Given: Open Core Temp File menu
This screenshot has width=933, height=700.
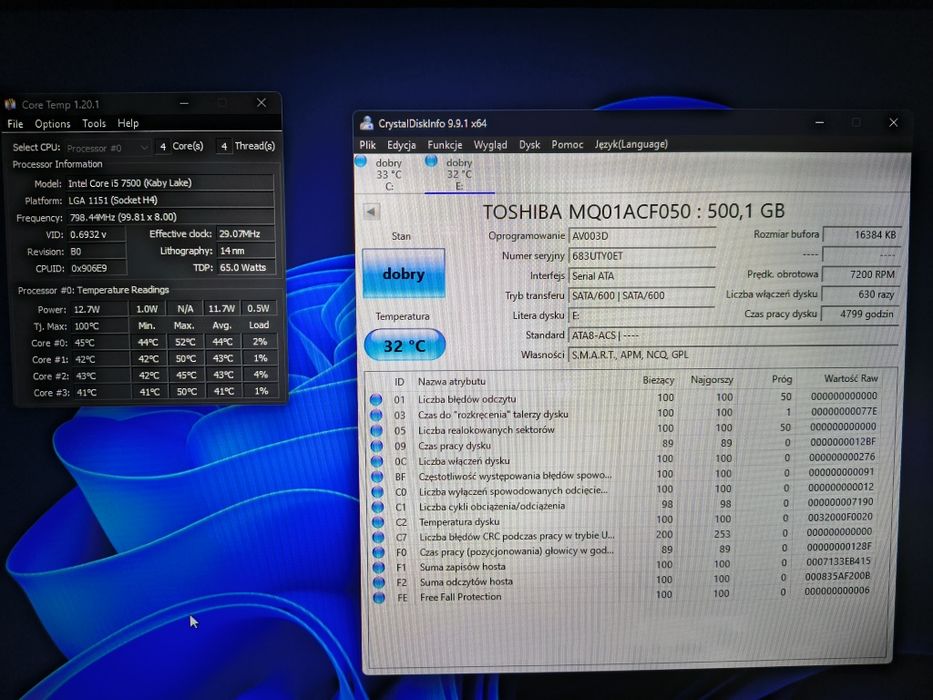Looking at the screenshot, I should [x=15, y=124].
